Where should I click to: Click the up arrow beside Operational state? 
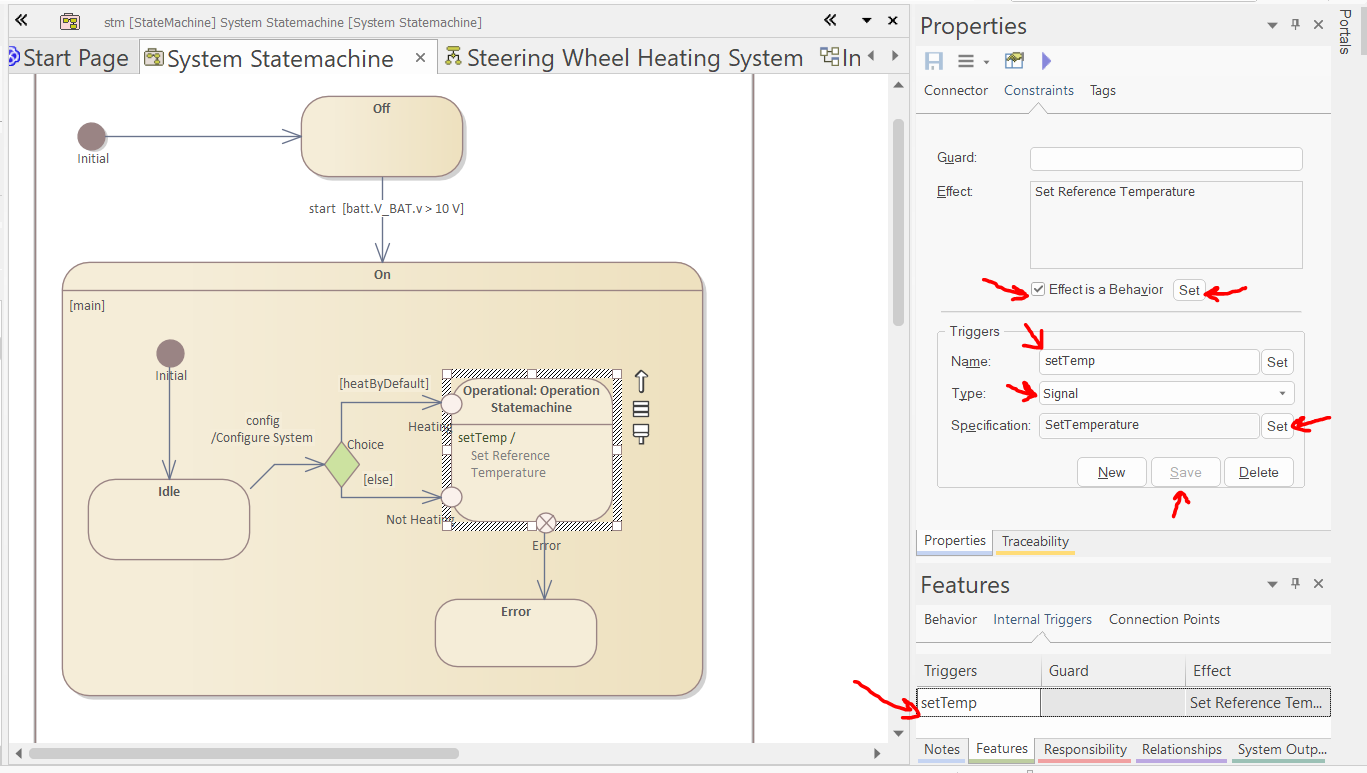click(x=641, y=381)
